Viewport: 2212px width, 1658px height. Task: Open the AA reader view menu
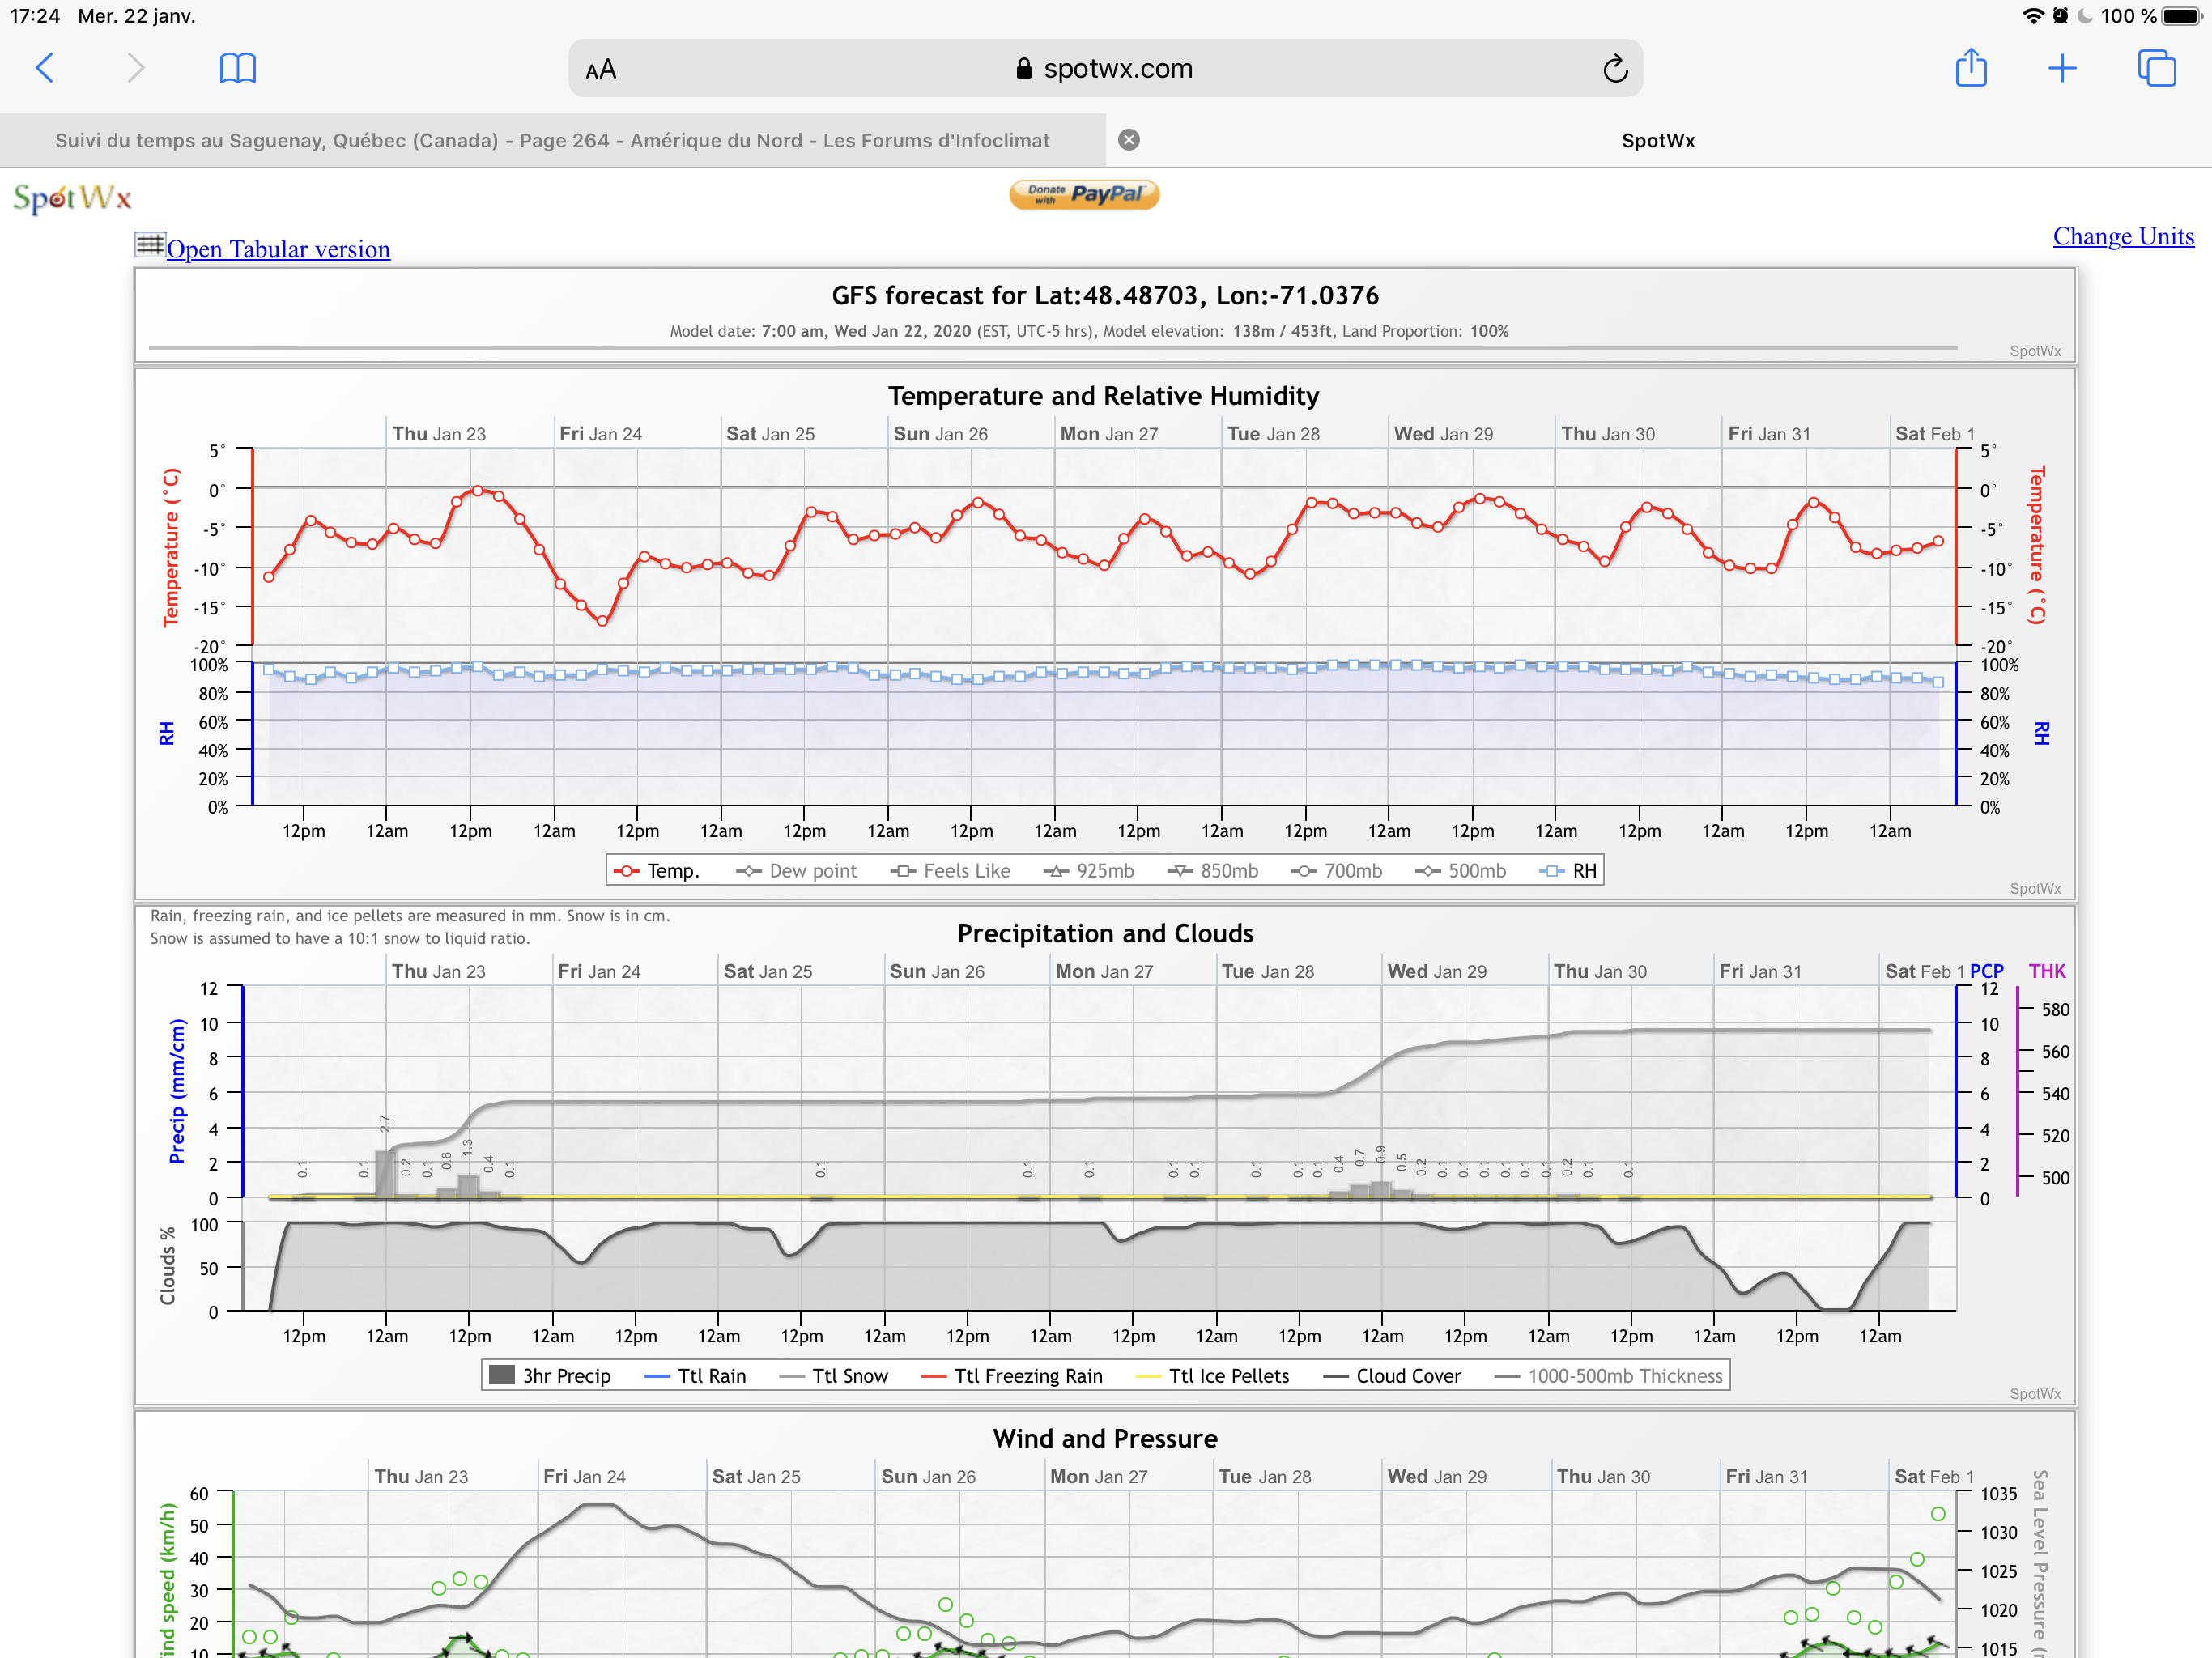pyautogui.click(x=601, y=69)
